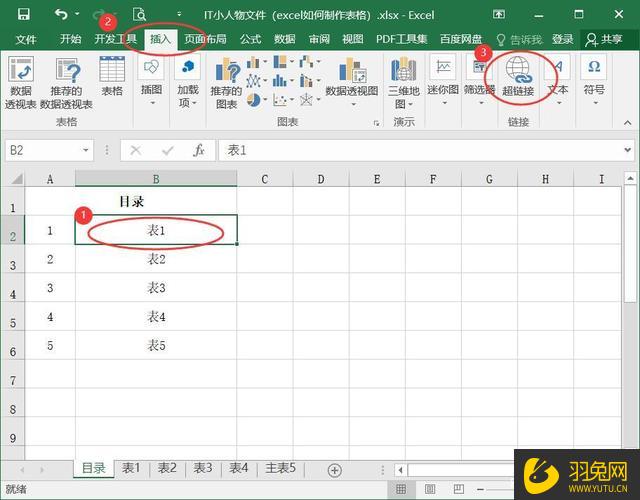Open the PDF工具集 tab

pyautogui.click(x=402, y=39)
